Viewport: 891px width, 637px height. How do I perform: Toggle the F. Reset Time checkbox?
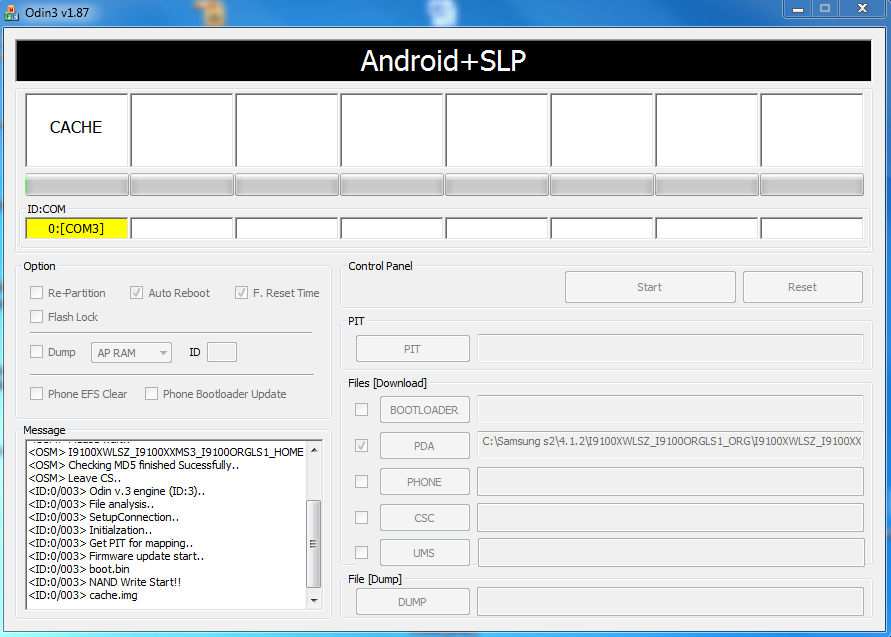click(242, 293)
